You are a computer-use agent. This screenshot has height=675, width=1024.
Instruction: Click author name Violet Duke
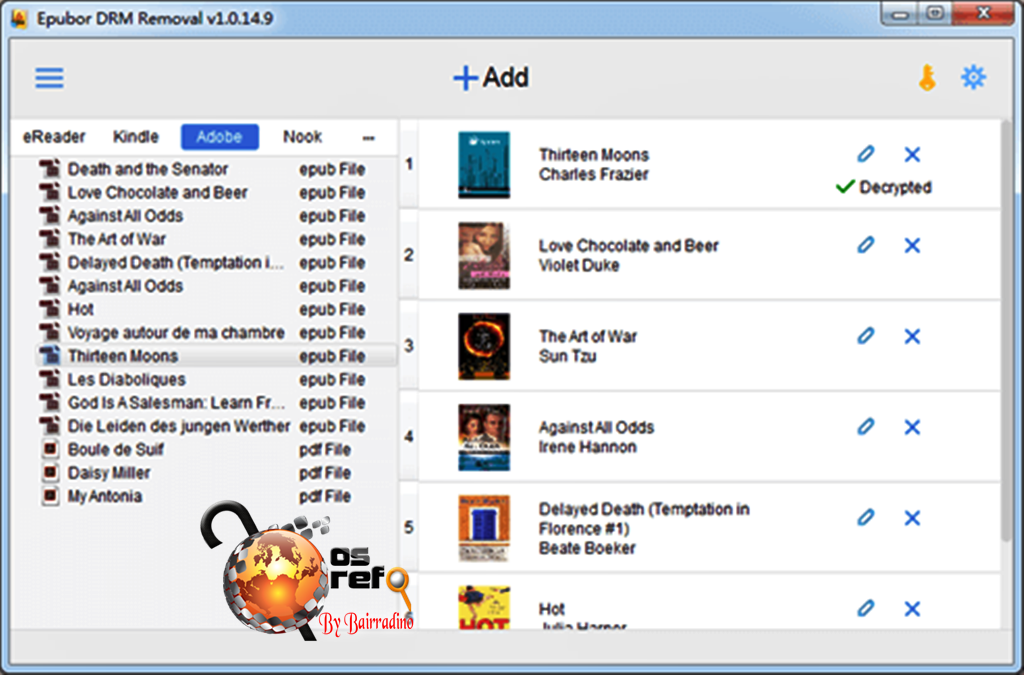point(579,265)
